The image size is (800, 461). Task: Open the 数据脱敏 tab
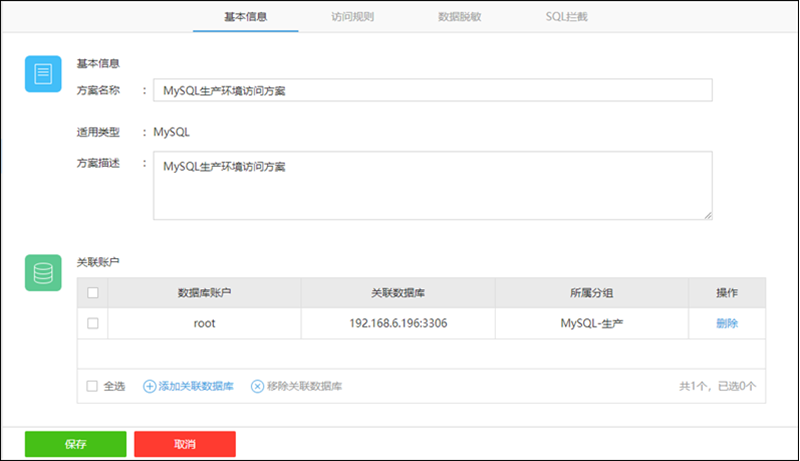(459, 17)
